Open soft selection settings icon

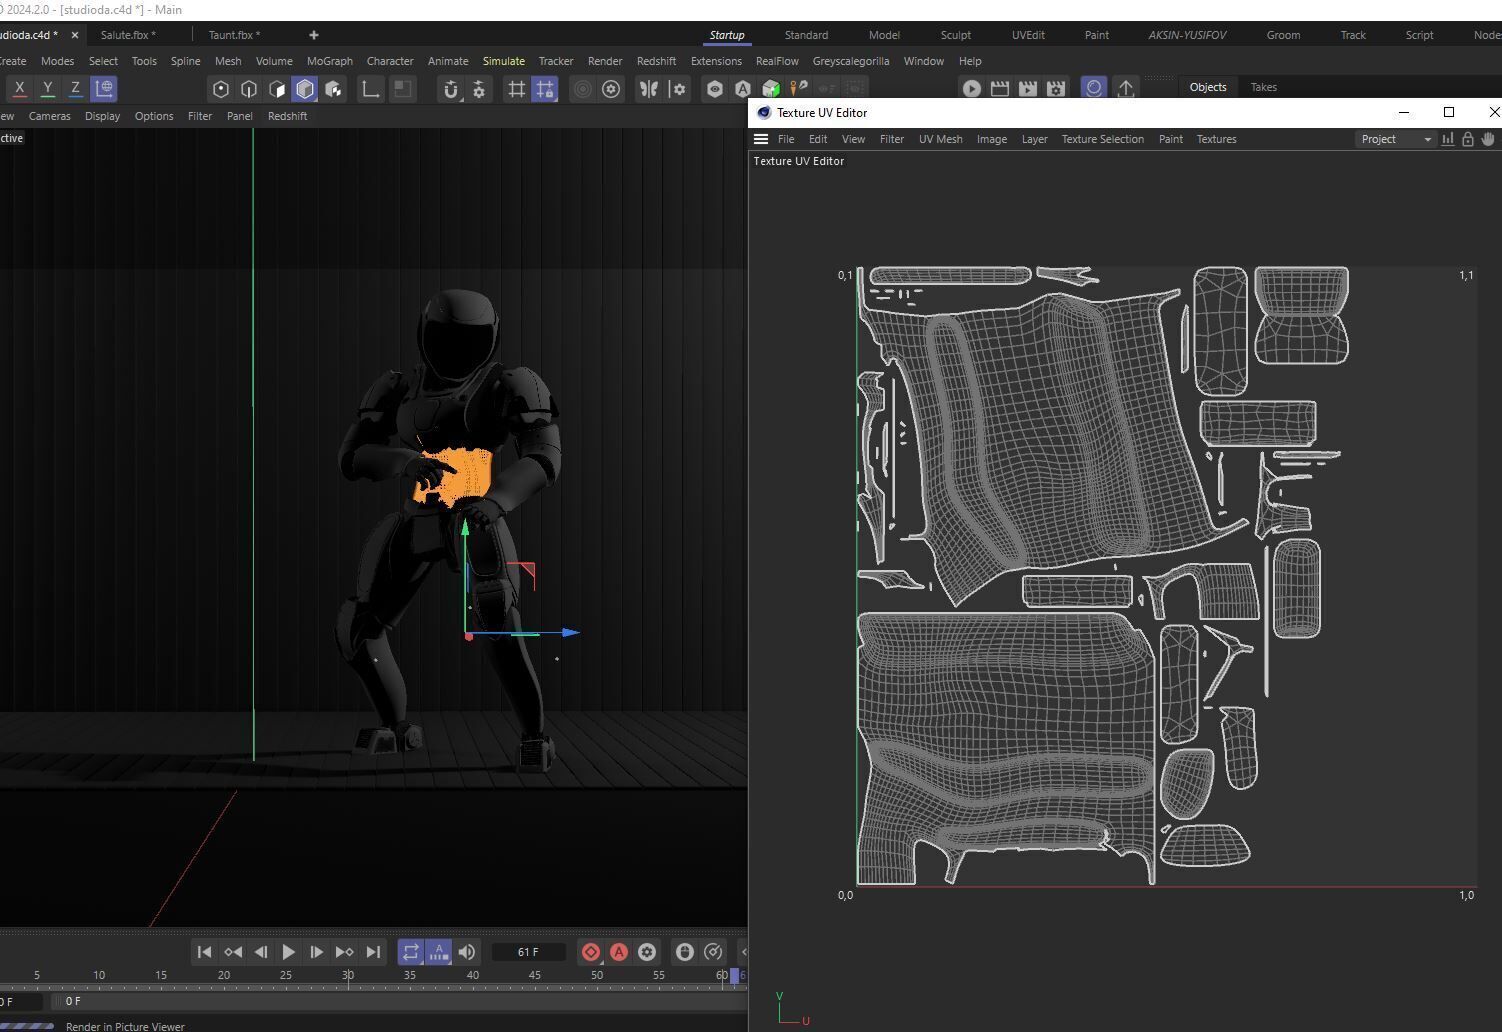coord(611,89)
